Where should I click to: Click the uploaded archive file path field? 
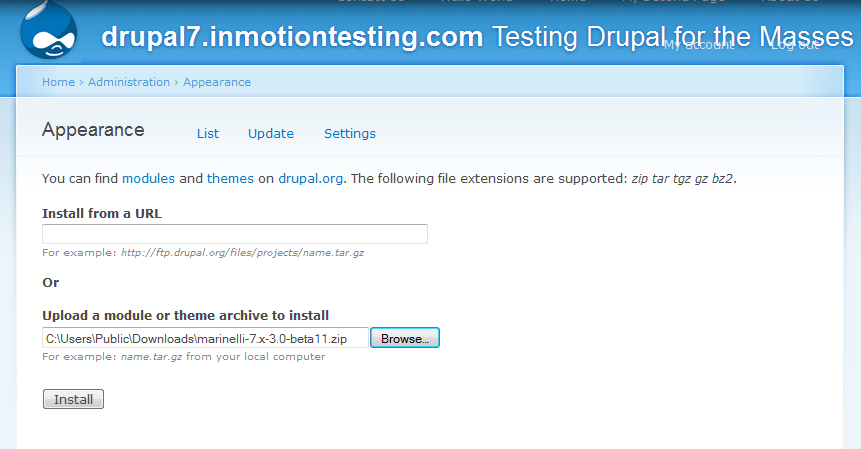click(205, 338)
